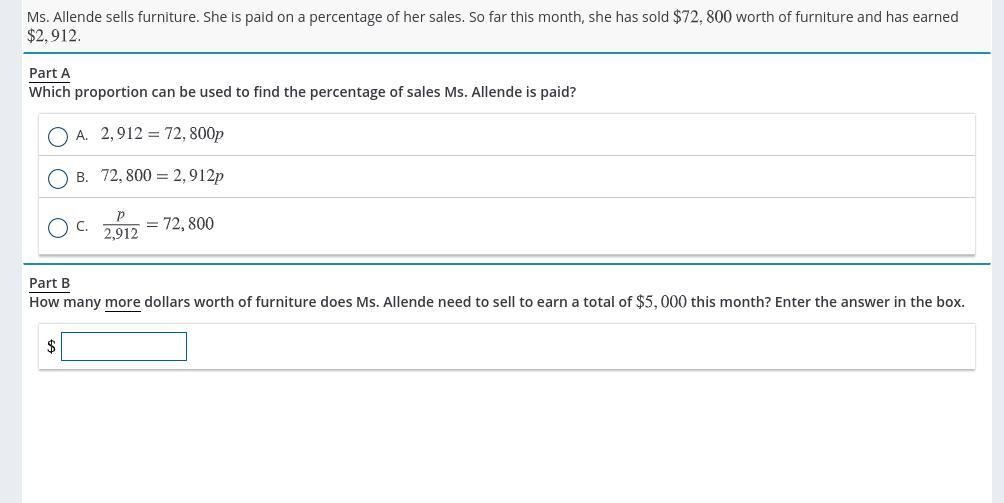
Task: Click the Which proportion can be used question text
Action: tap(302, 92)
